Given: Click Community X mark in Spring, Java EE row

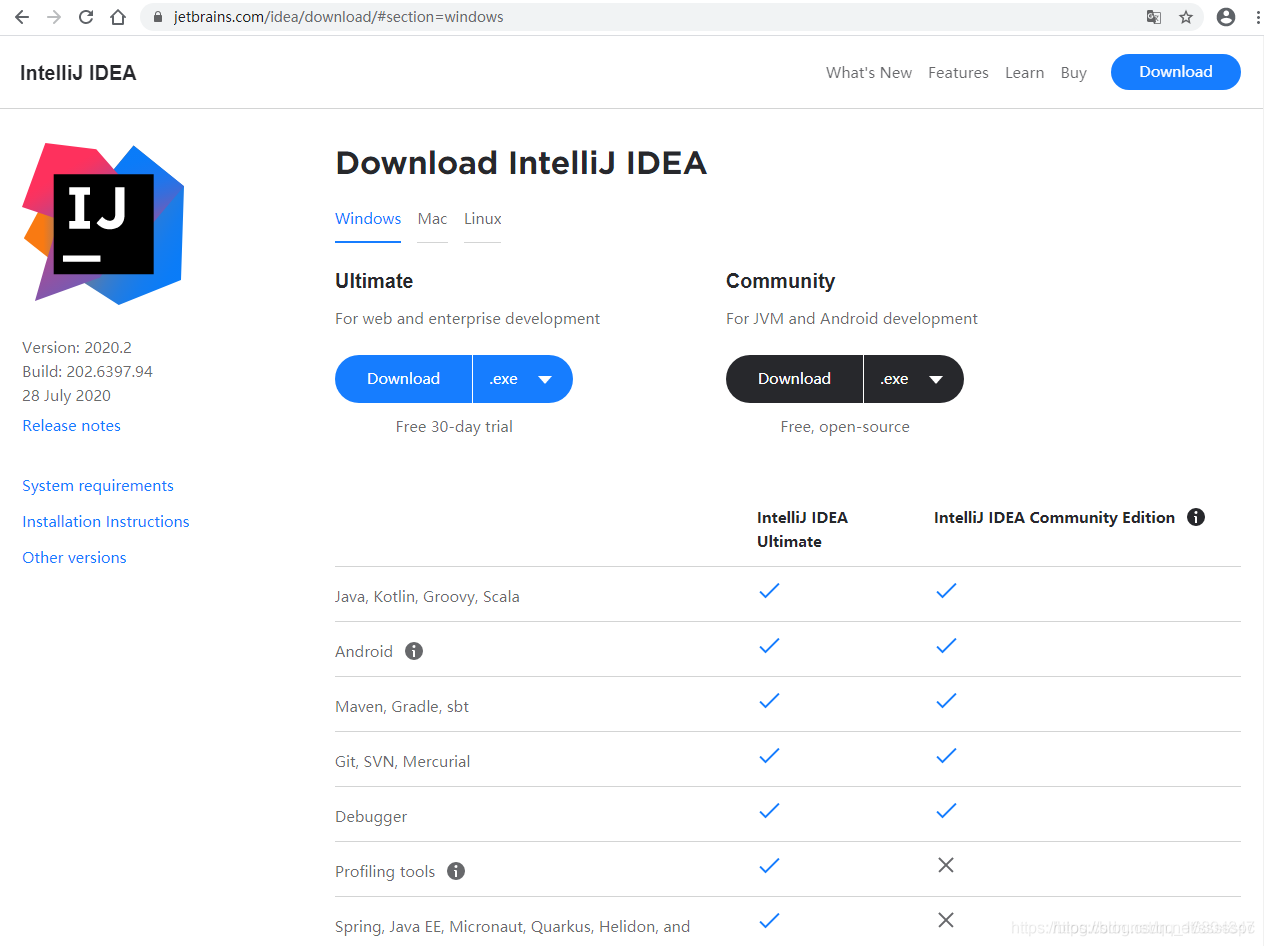Looking at the screenshot, I should (946, 920).
